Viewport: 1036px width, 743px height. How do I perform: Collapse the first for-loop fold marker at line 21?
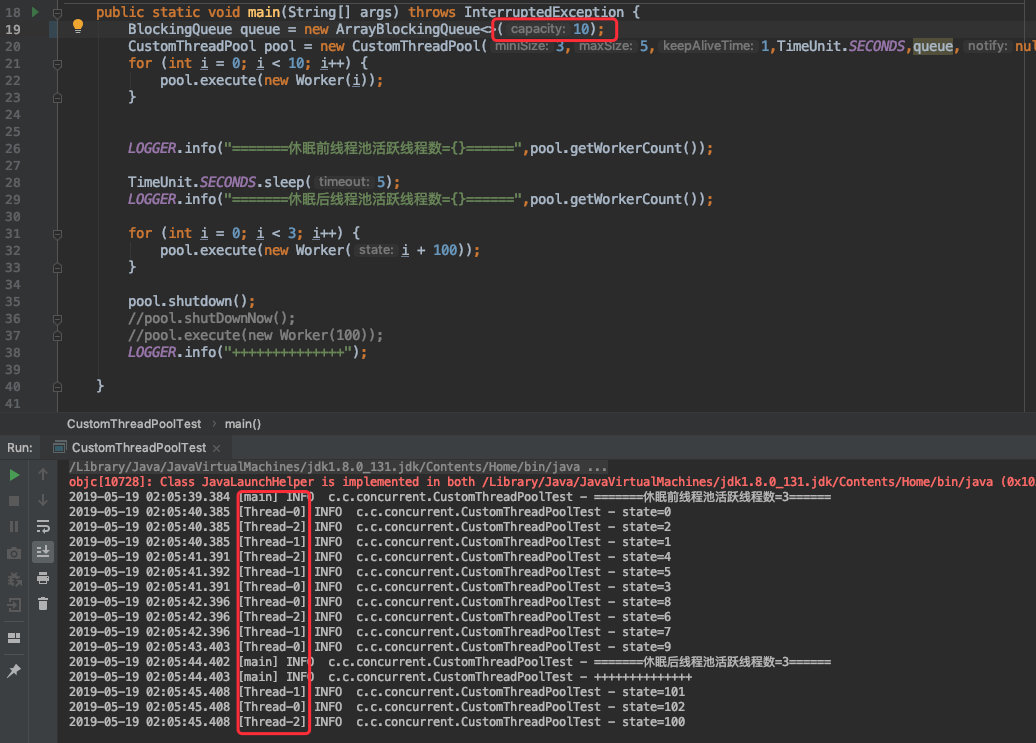pyautogui.click(x=57, y=64)
